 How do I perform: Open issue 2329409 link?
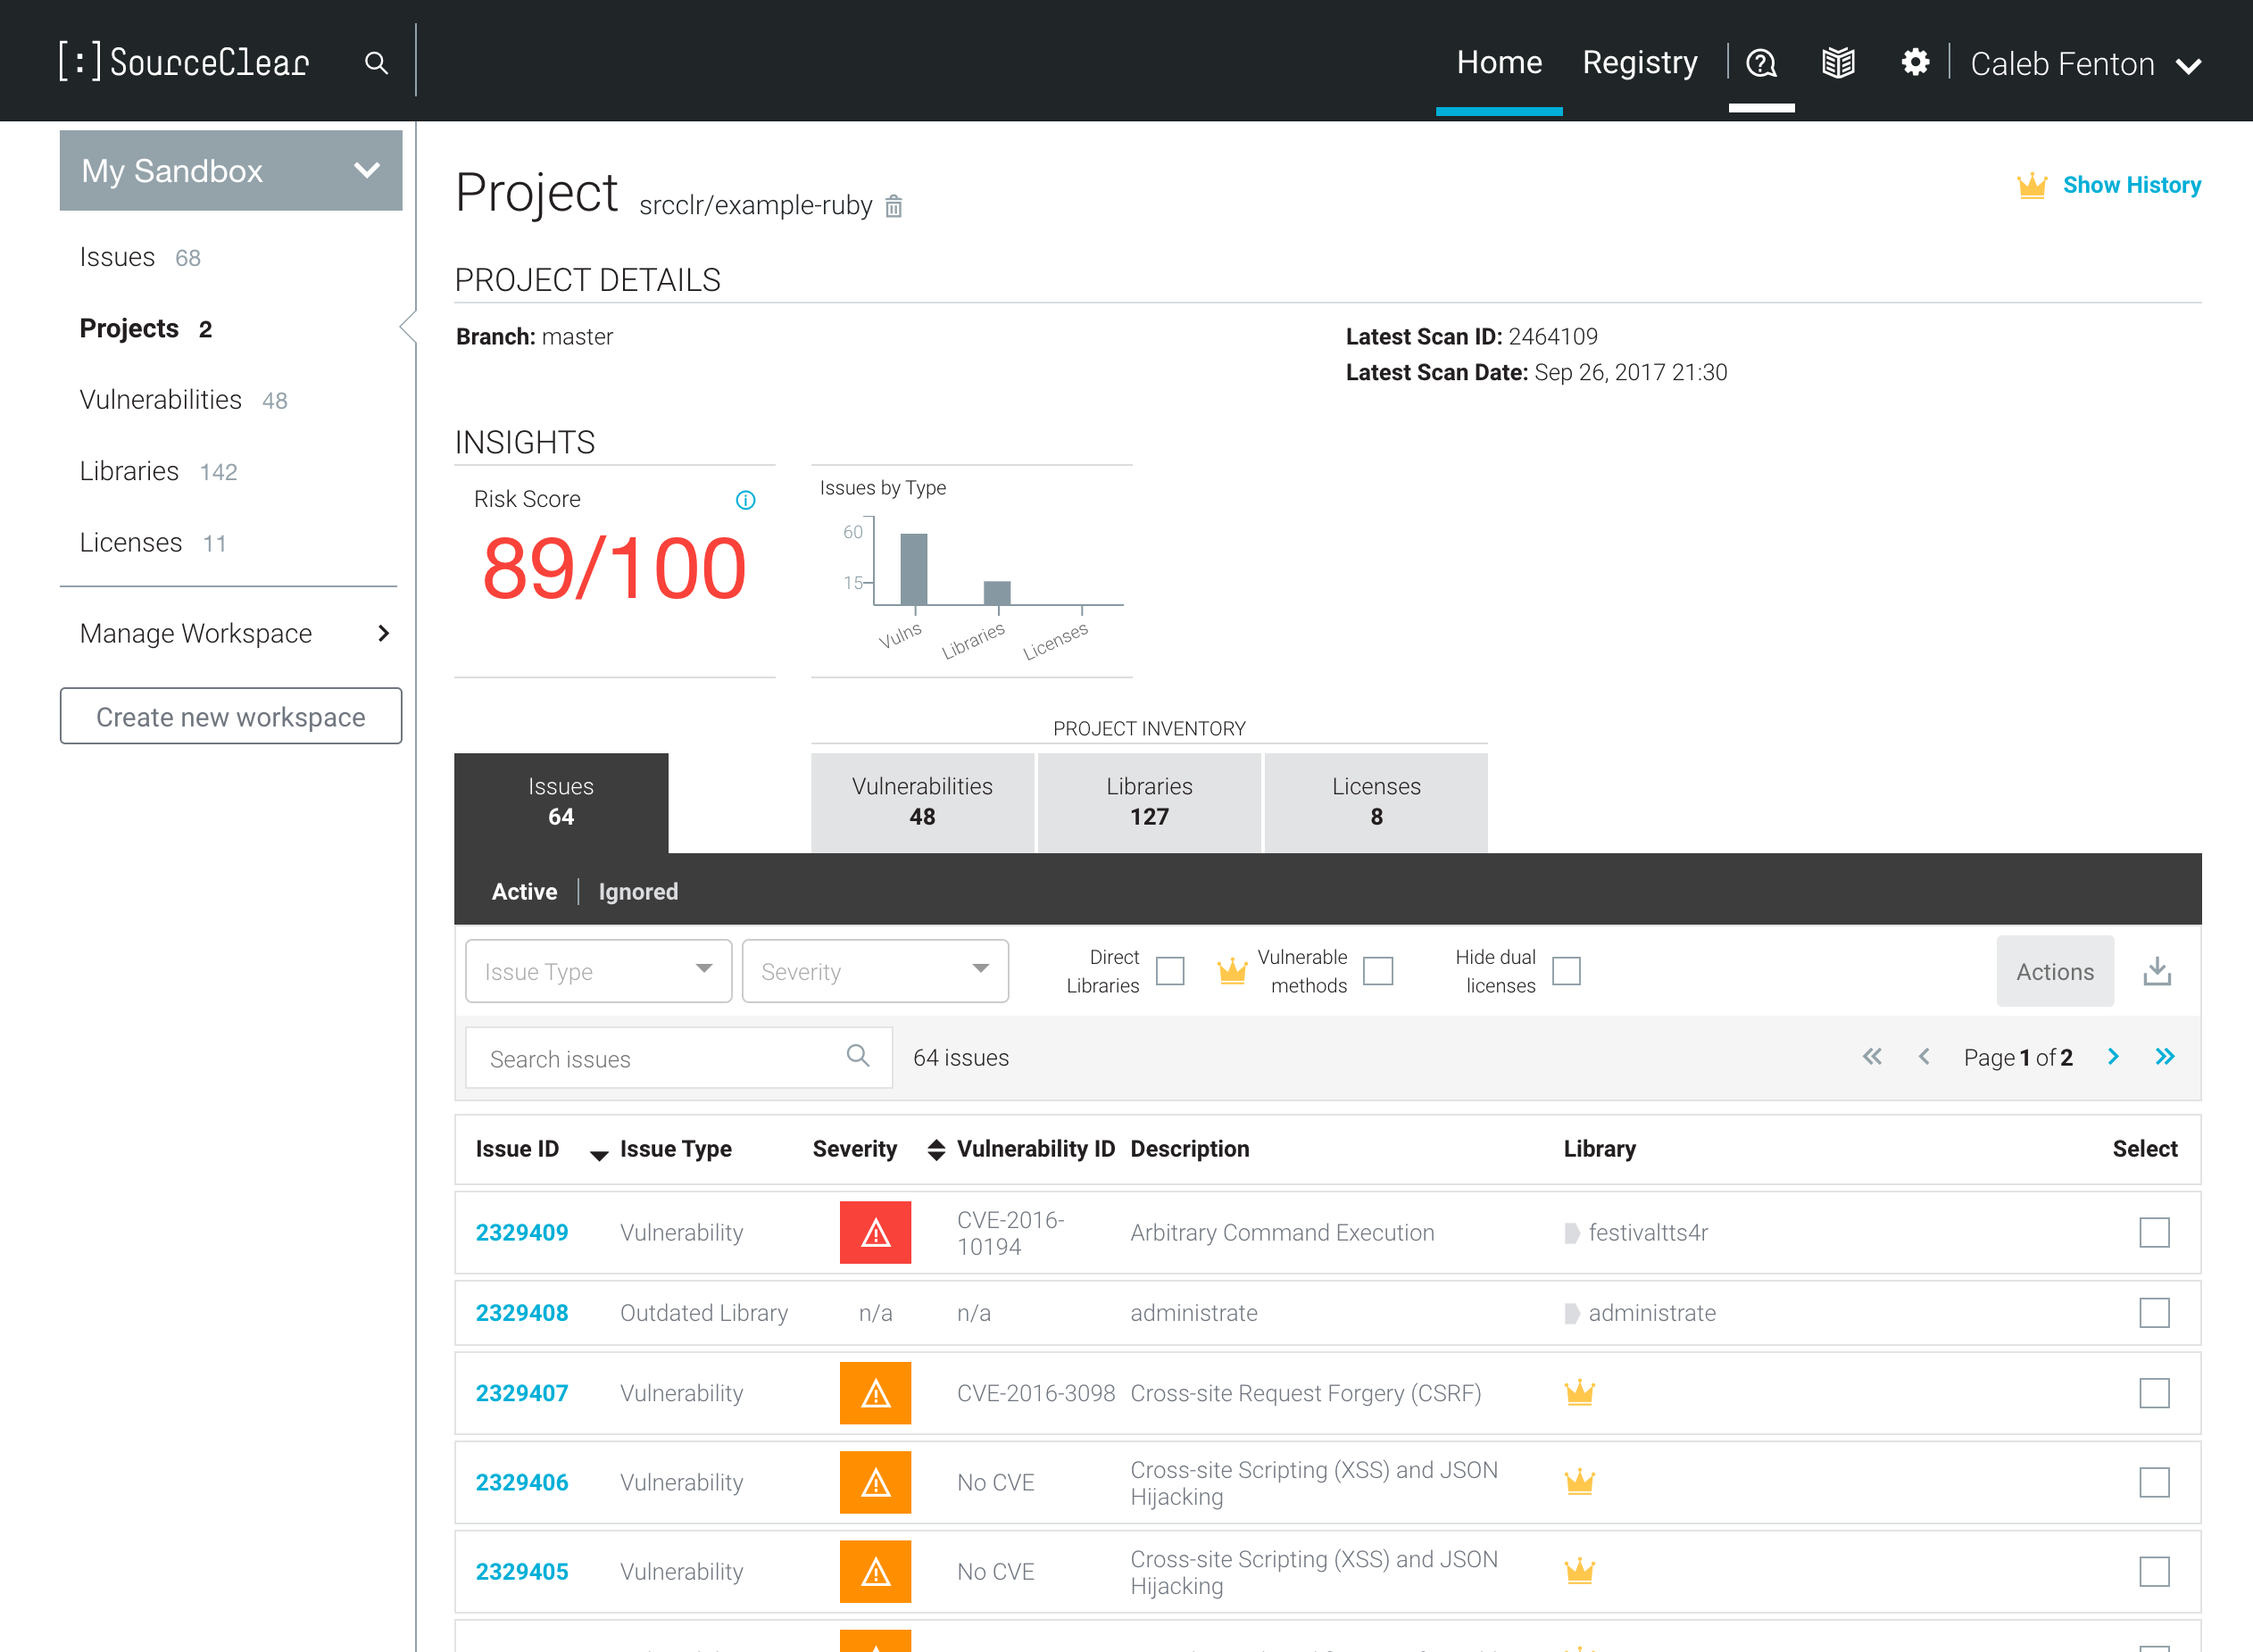(521, 1232)
